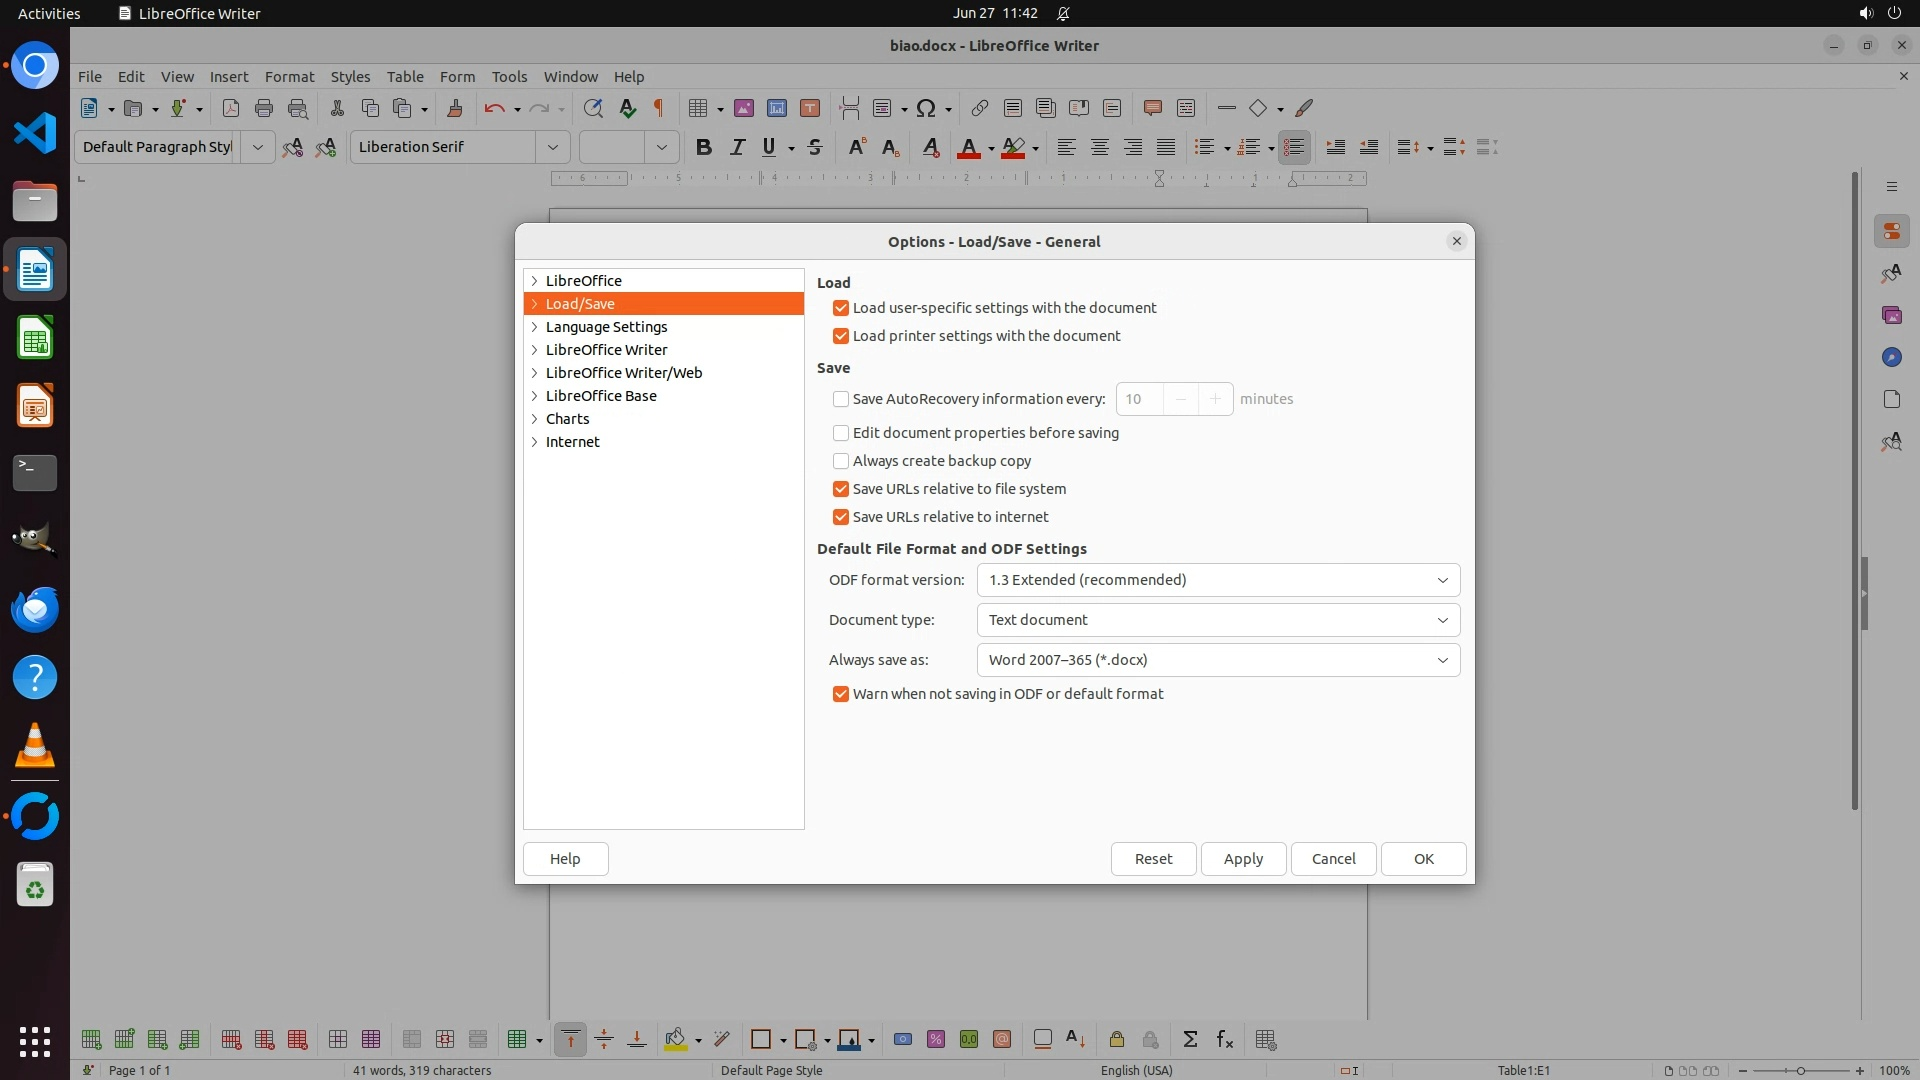Open the Format menu
Screen dimensions: 1920x1080
point(289,76)
